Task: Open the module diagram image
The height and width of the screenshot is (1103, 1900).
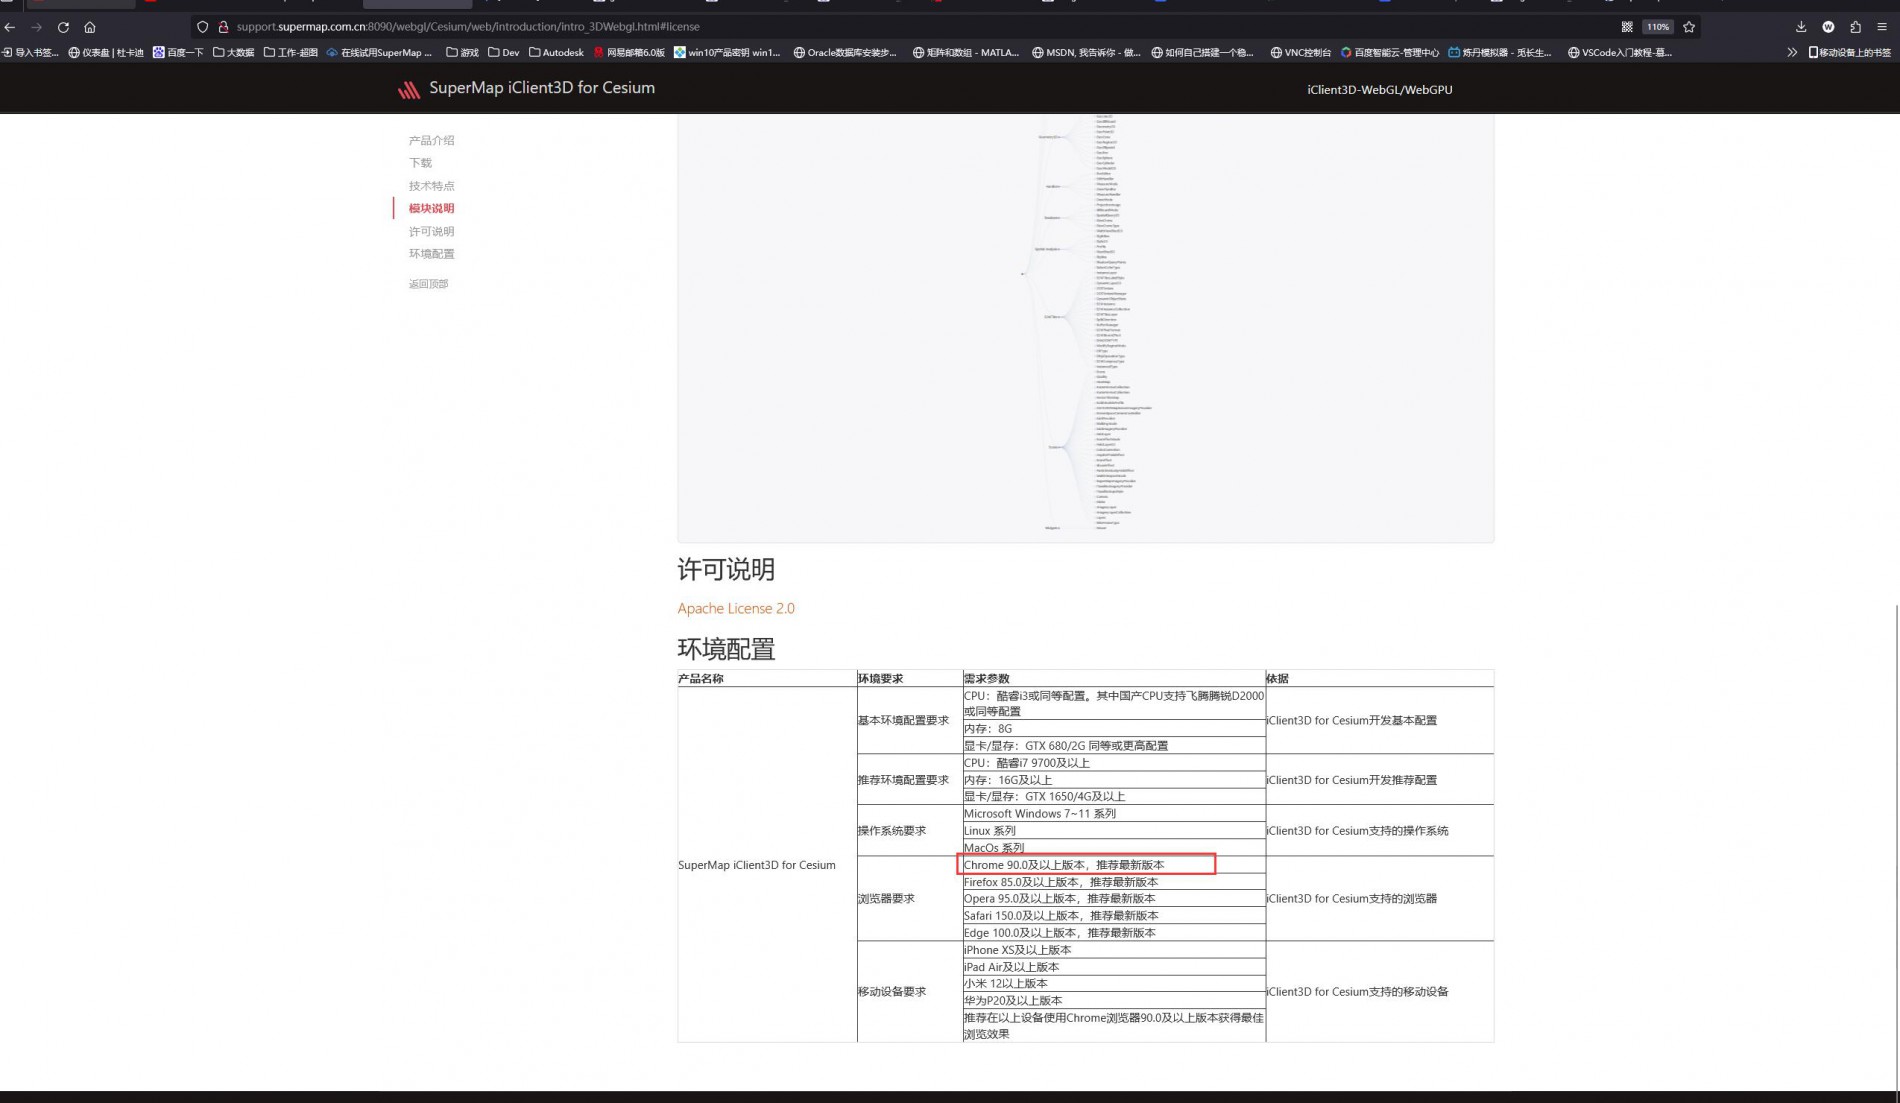Action: pos(1086,328)
